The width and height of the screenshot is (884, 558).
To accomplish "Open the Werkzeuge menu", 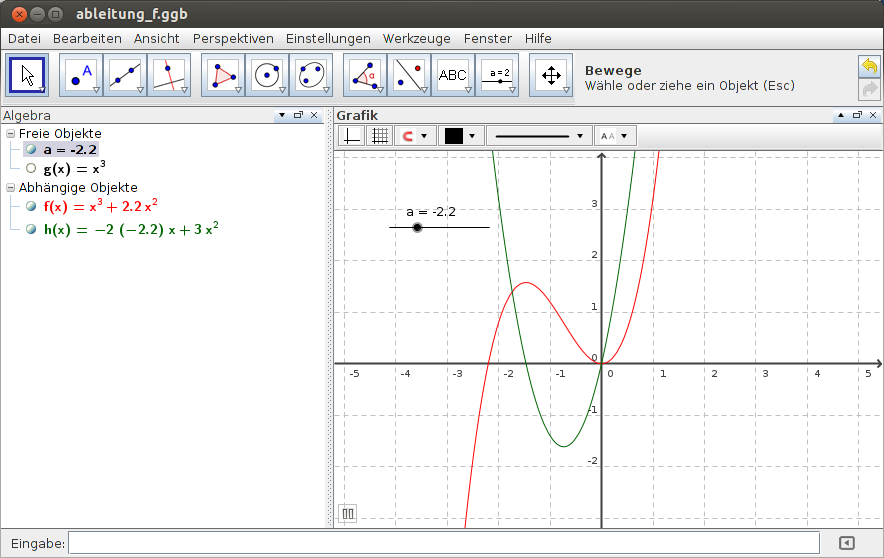I will click(x=417, y=38).
